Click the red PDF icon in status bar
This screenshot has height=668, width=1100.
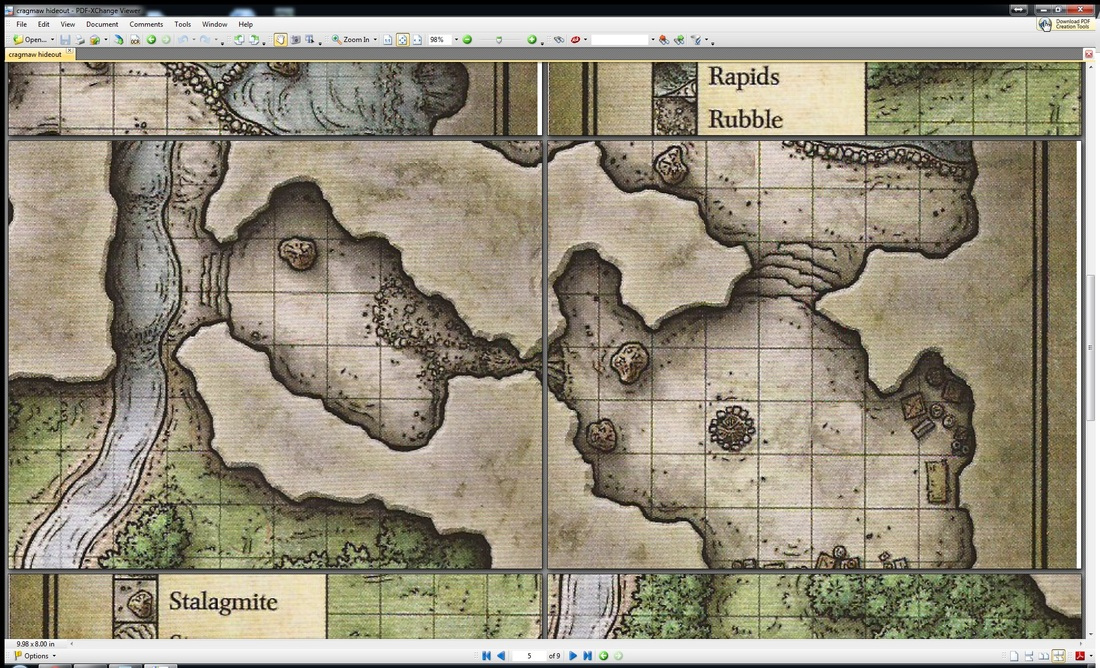[1080, 656]
